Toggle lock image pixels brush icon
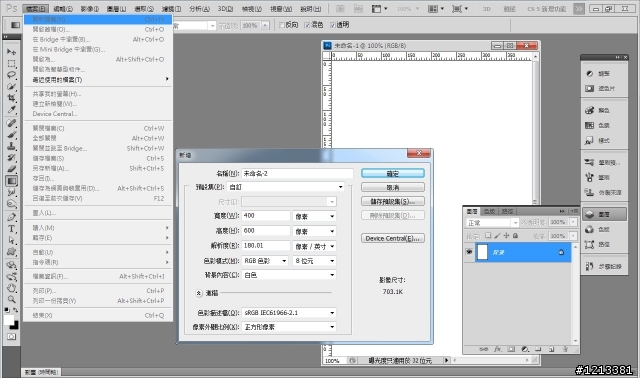 (x=497, y=236)
